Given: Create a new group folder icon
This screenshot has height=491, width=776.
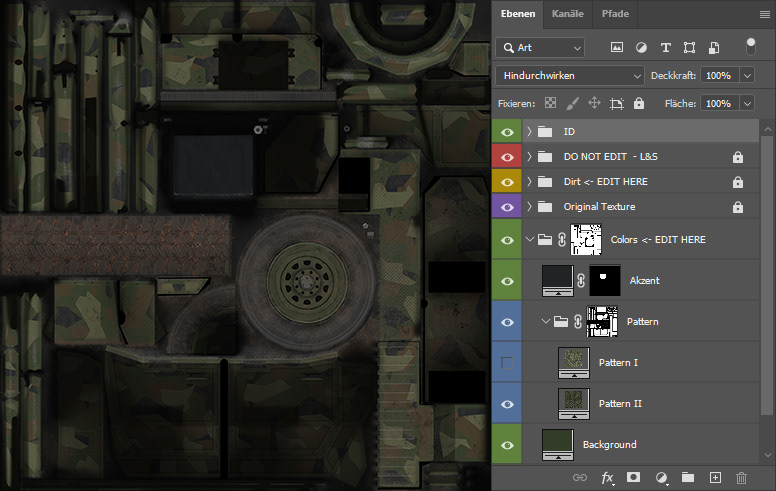Looking at the screenshot, I should coord(687,477).
